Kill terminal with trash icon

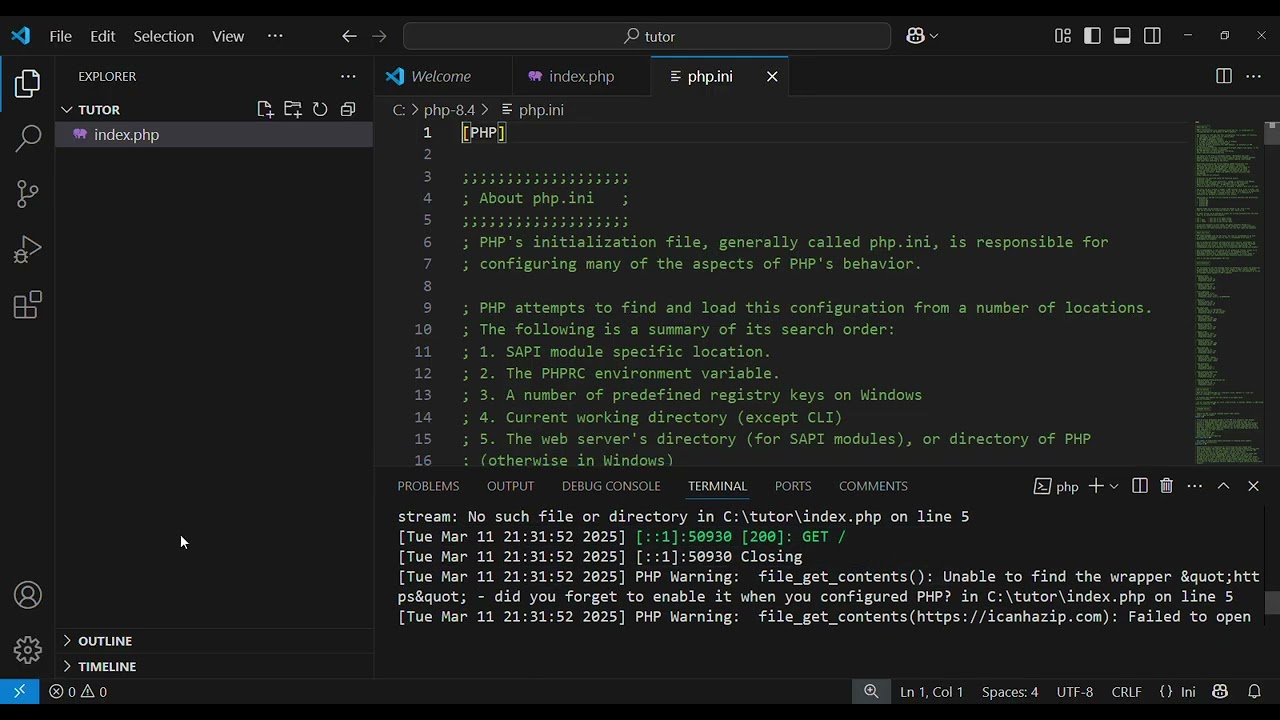coord(1166,486)
